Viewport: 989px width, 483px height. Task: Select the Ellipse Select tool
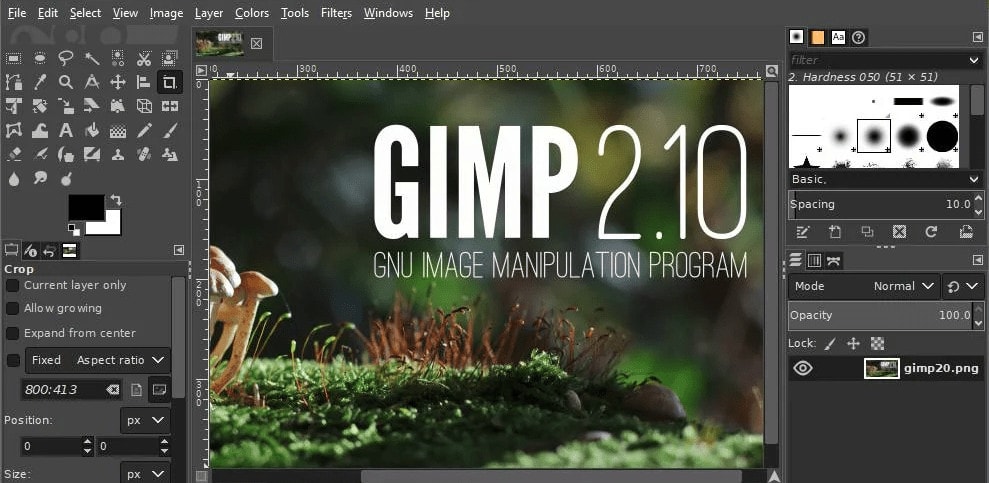point(40,59)
